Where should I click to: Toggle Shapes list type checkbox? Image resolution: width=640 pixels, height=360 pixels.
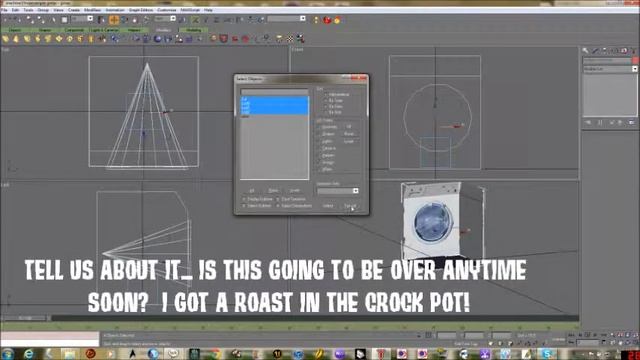326,134
